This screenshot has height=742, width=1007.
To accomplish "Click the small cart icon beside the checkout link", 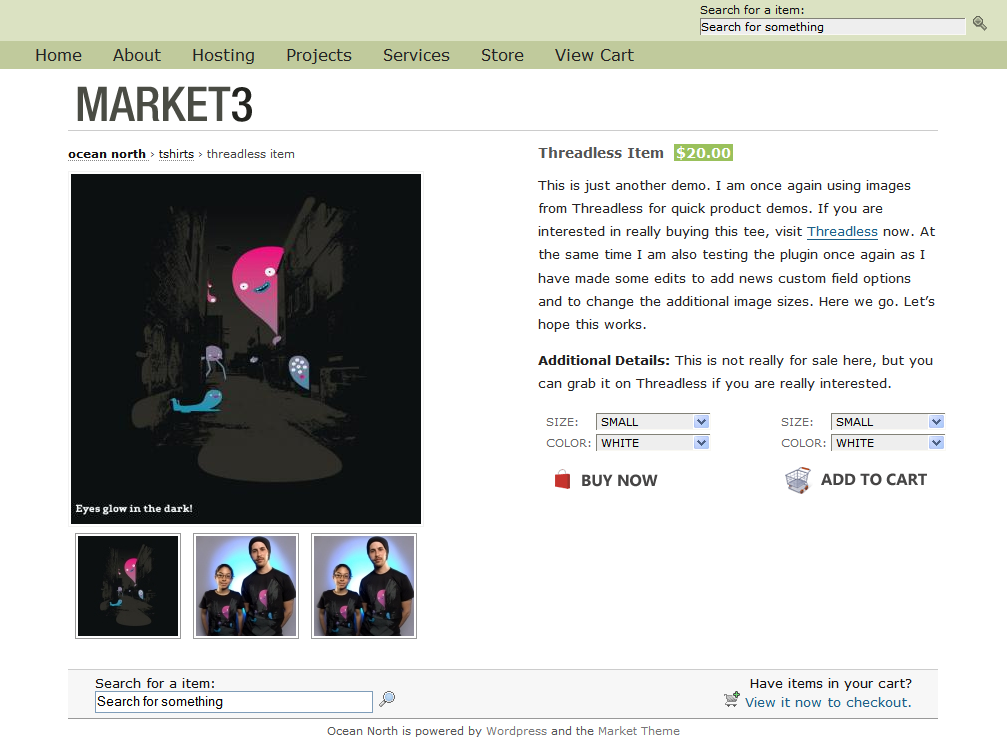I will [x=731, y=700].
